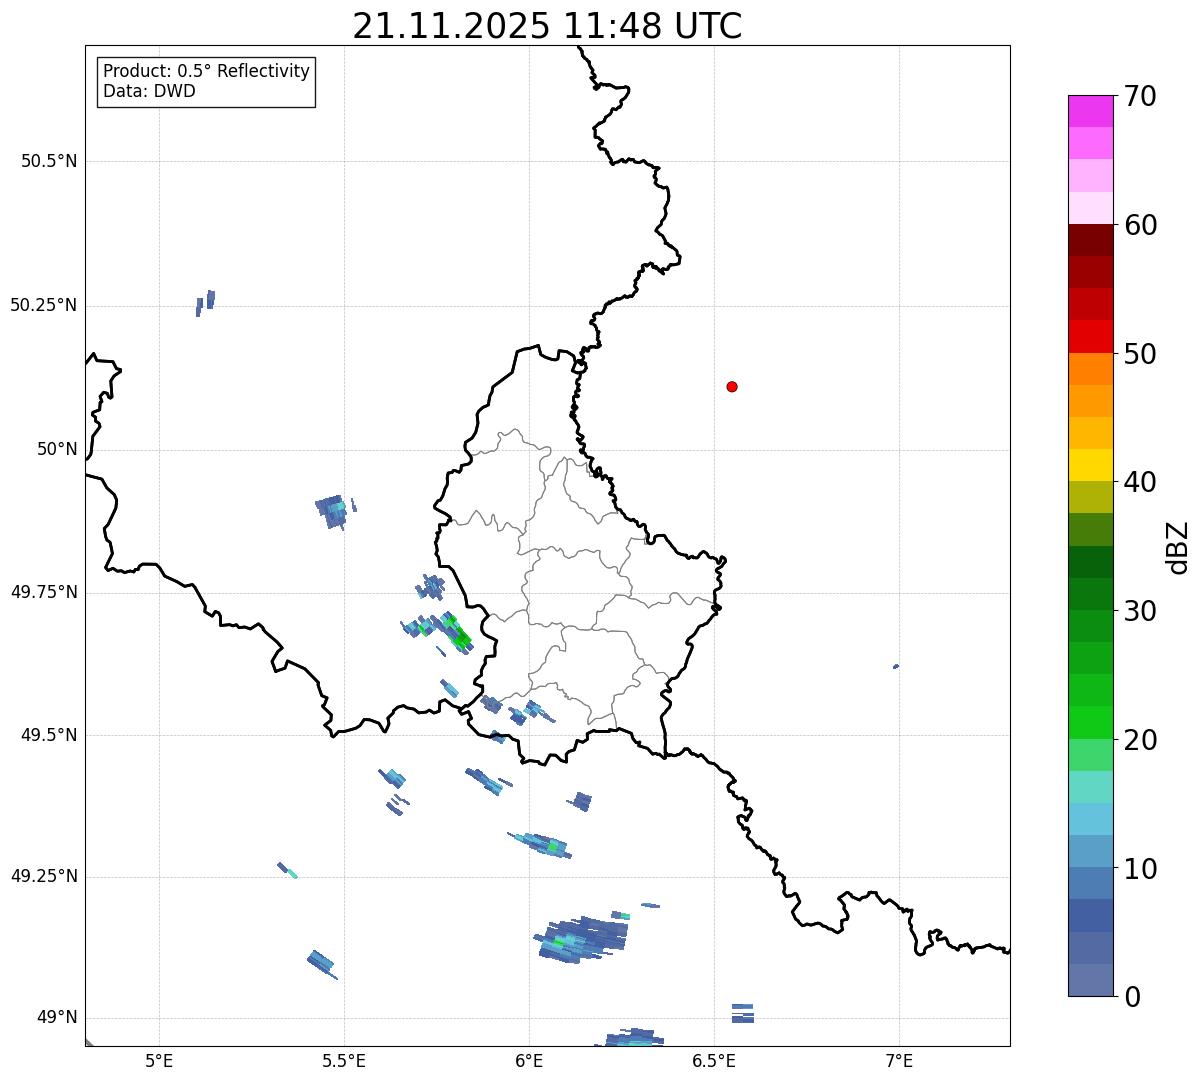Click the longitude label "6.5°E"
This screenshot has height=1081, width=1202.
(714, 1060)
